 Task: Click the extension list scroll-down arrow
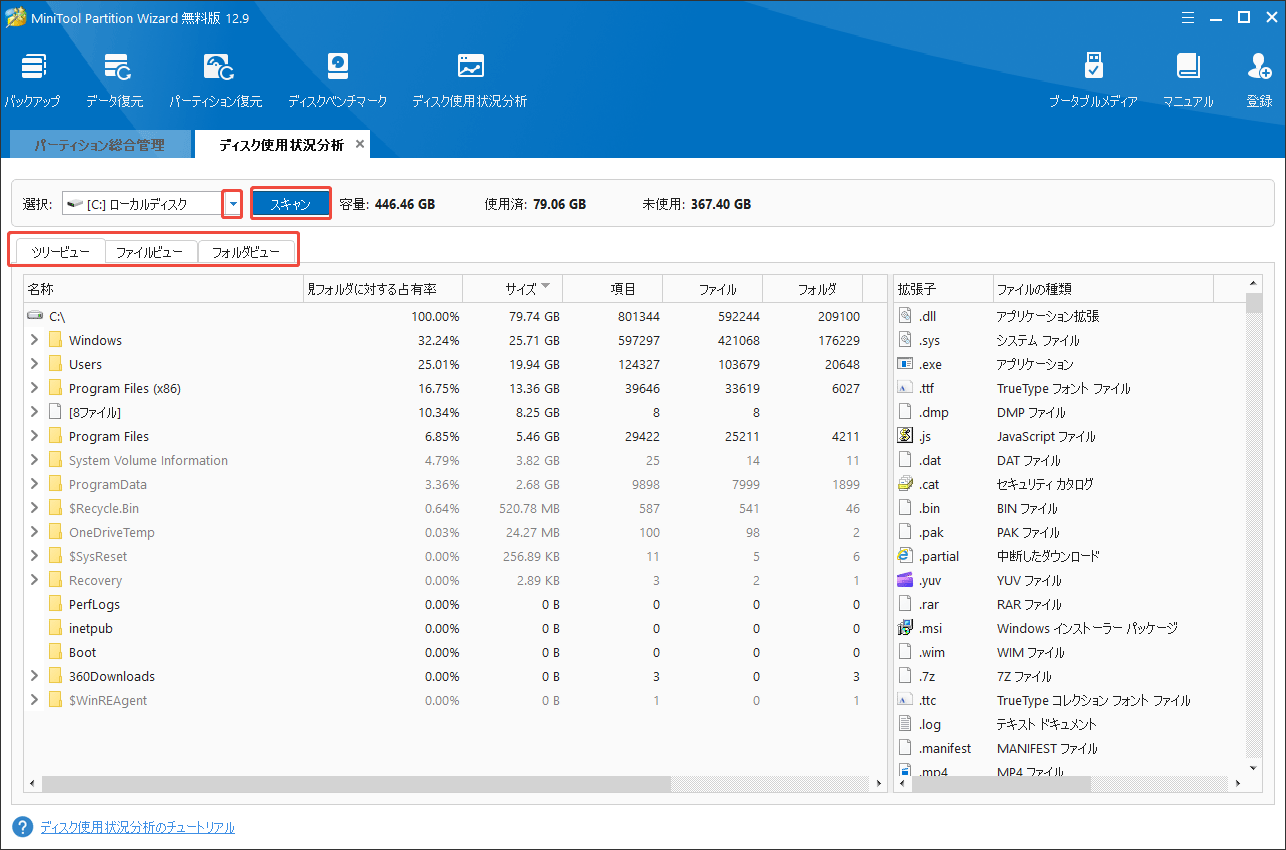click(x=1254, y=768)
